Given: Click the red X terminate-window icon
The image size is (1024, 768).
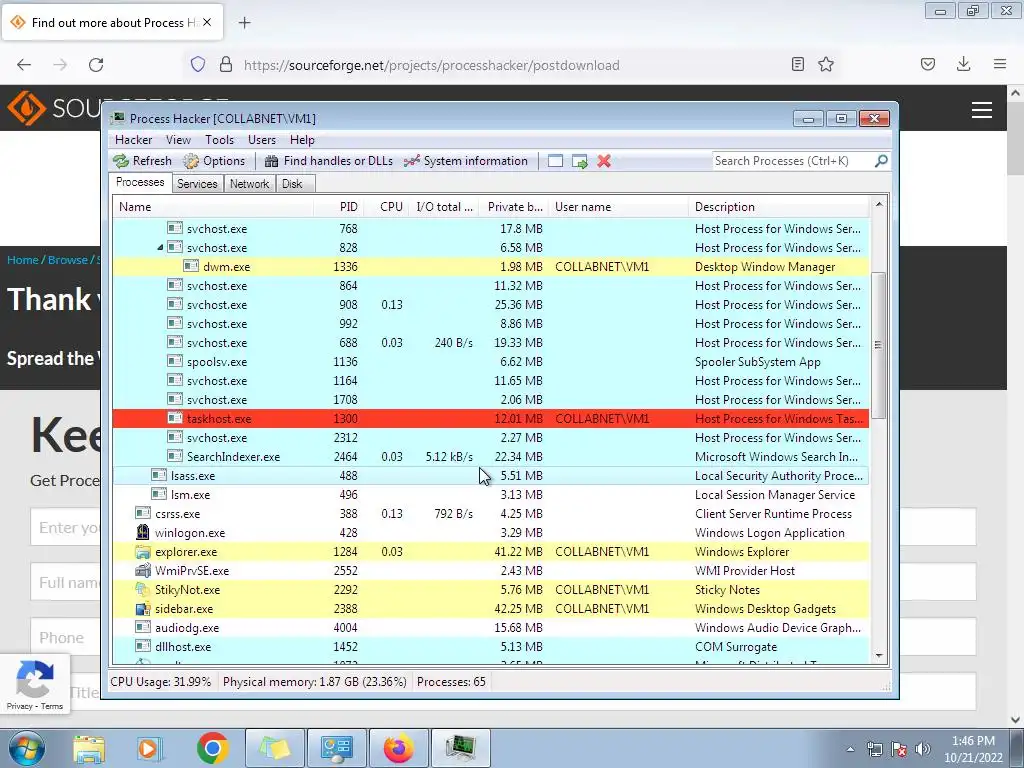Looking at the screenshot, I should (604, 161).
